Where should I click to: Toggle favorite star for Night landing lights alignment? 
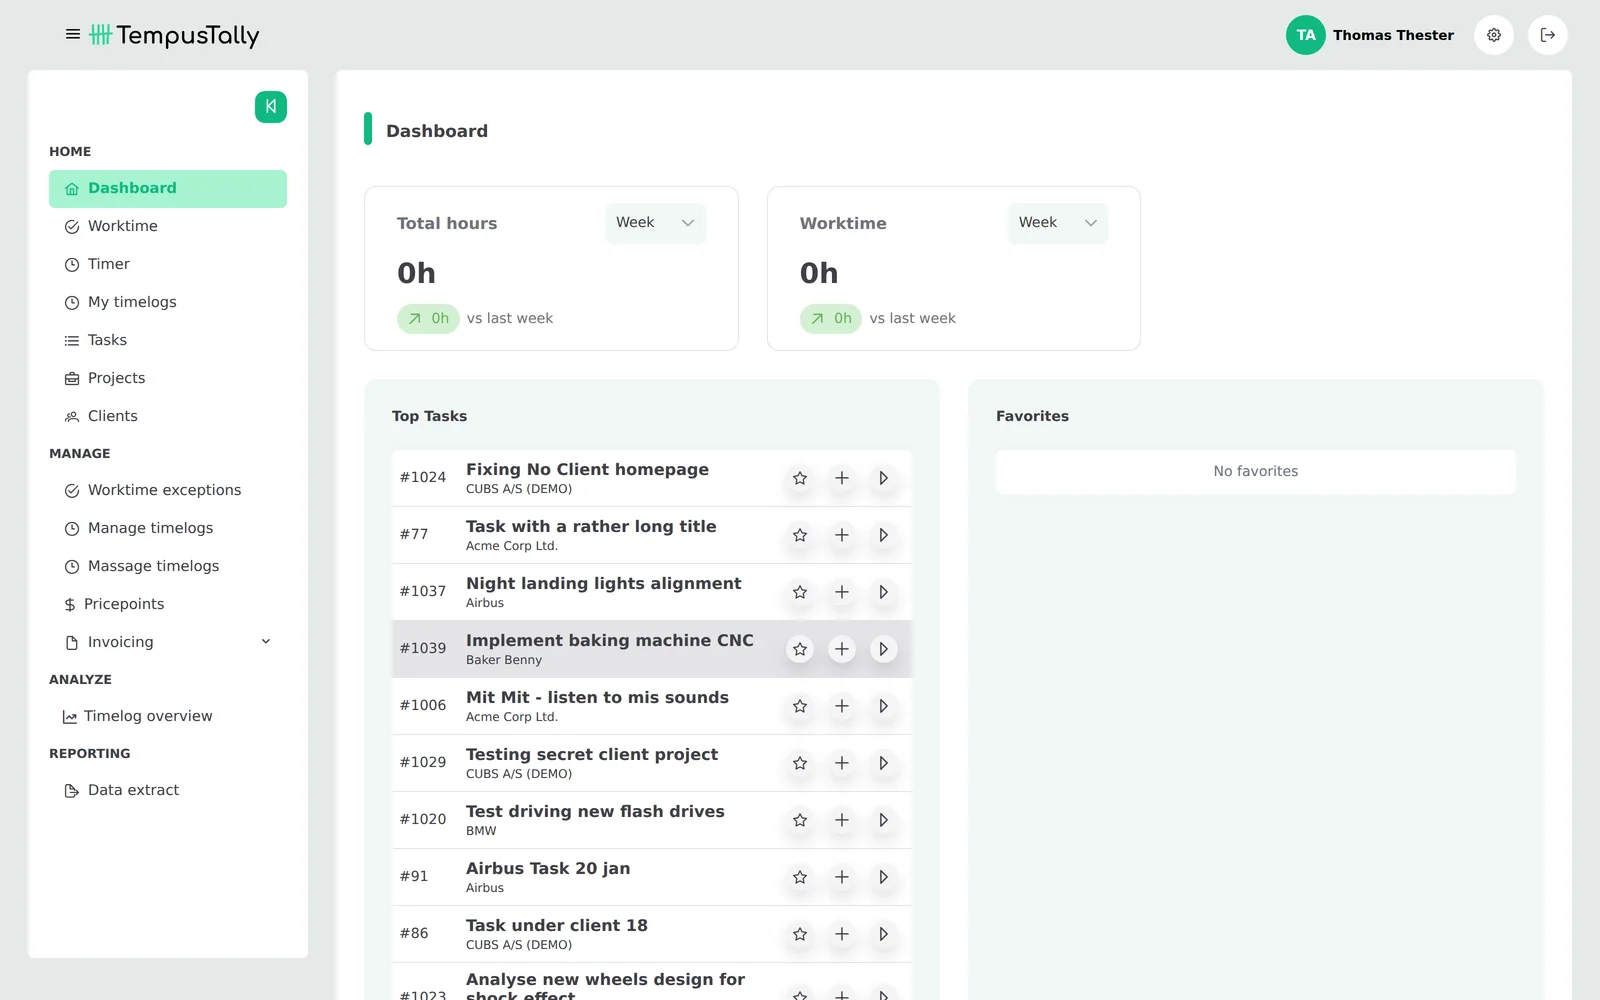(x=800, y=592)
